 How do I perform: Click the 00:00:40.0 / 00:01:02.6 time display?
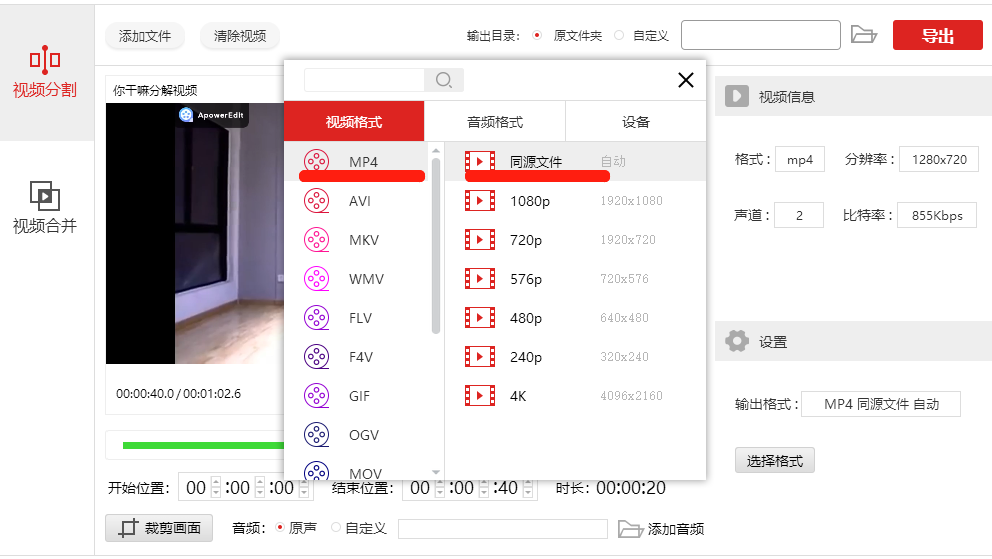(178, 393)
